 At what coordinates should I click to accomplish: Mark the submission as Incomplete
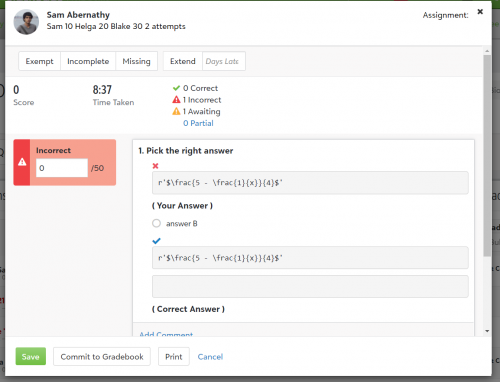(x=88, y=61)
